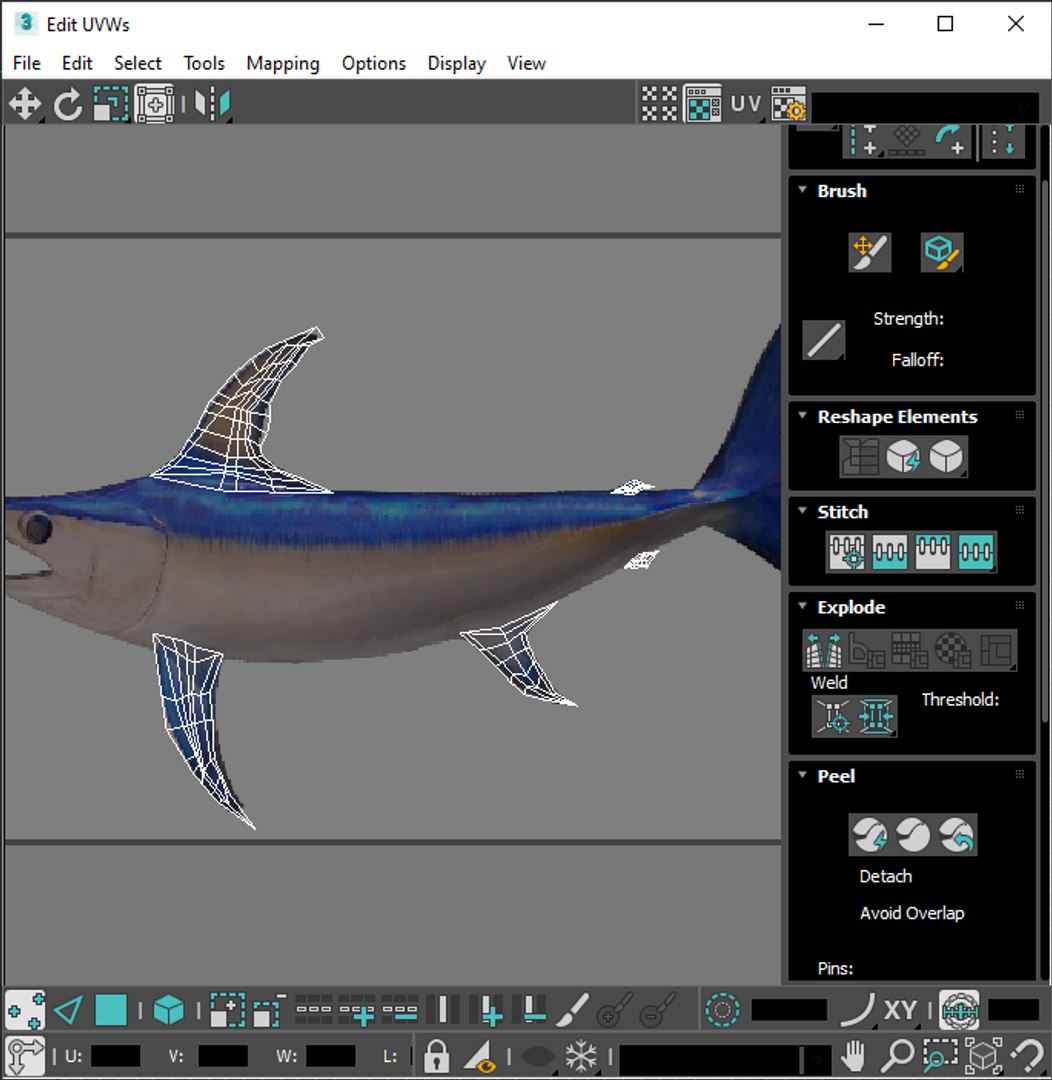Open the Options menu
Viewport: 1052px width, 1080px height.
374,63
